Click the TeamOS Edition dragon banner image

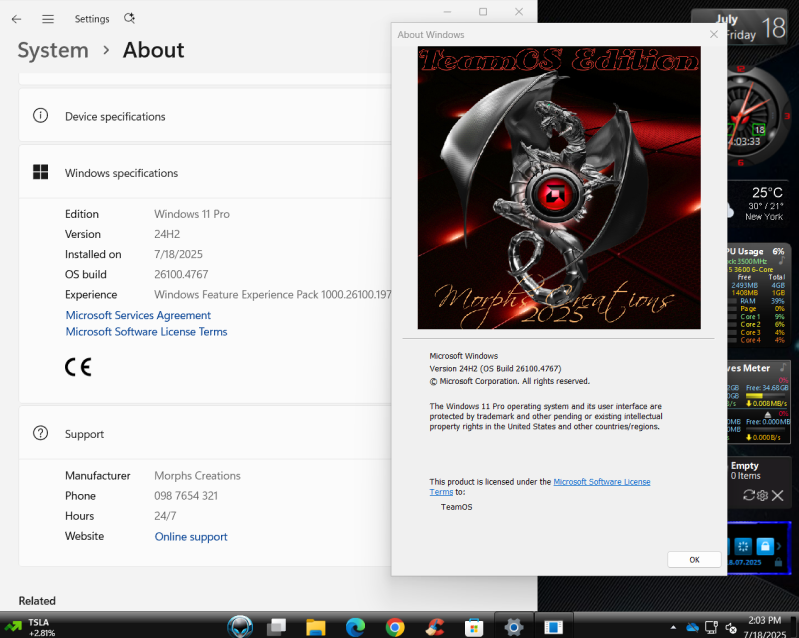tap(559, 188)
